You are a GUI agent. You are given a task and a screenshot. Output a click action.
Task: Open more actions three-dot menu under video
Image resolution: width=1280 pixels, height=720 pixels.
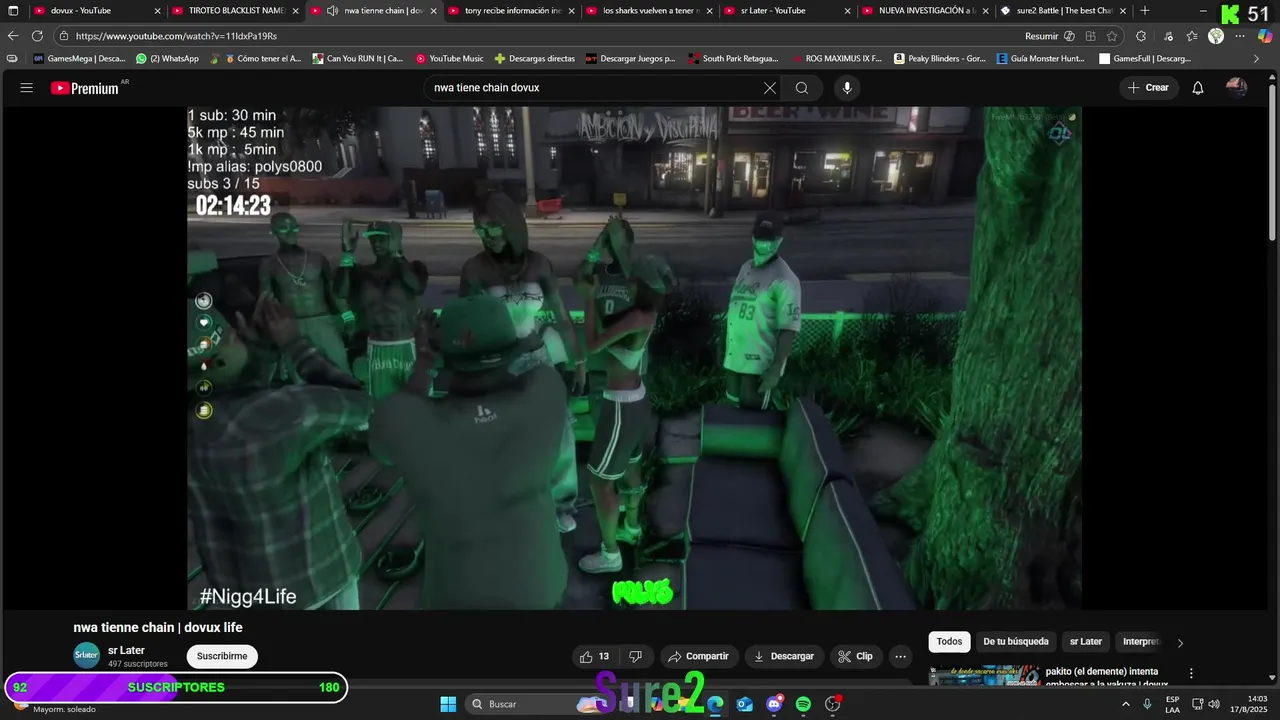point(901,656)
